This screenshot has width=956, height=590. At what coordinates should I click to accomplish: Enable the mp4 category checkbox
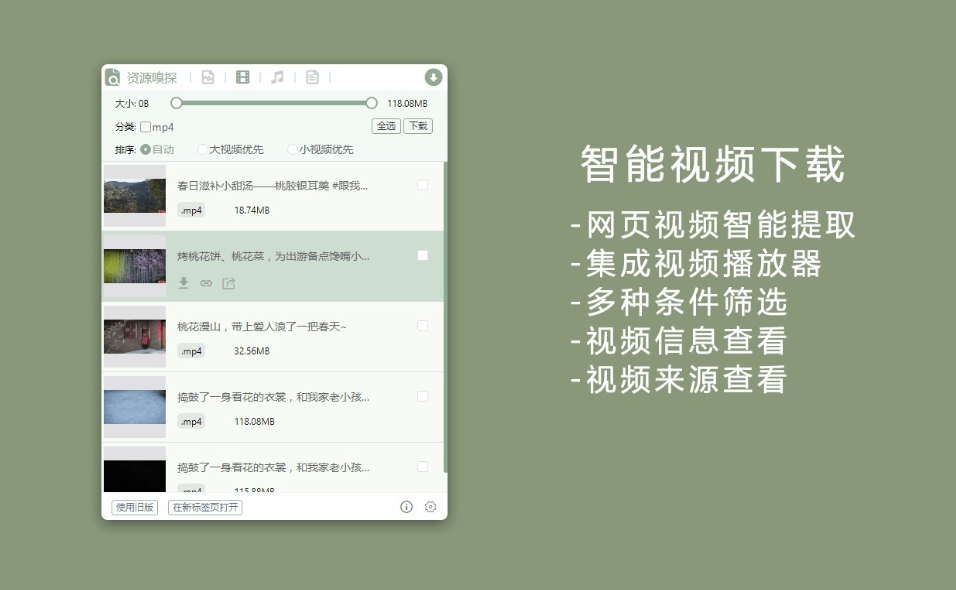[146, 126]
